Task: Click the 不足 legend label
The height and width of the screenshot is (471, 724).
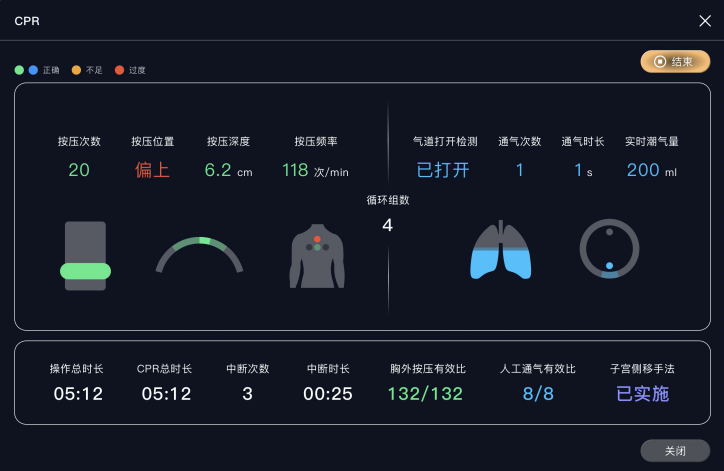Action: (94, 70)
